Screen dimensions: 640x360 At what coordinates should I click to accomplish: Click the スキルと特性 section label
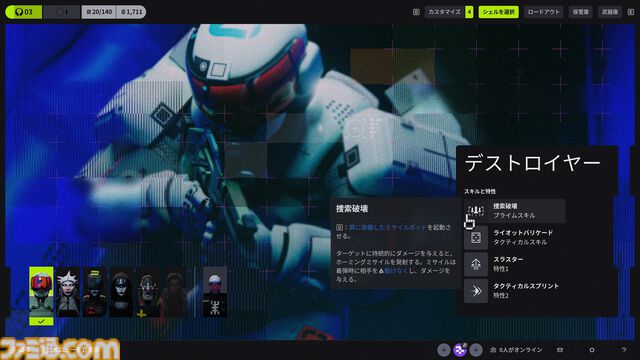[480, 191]
